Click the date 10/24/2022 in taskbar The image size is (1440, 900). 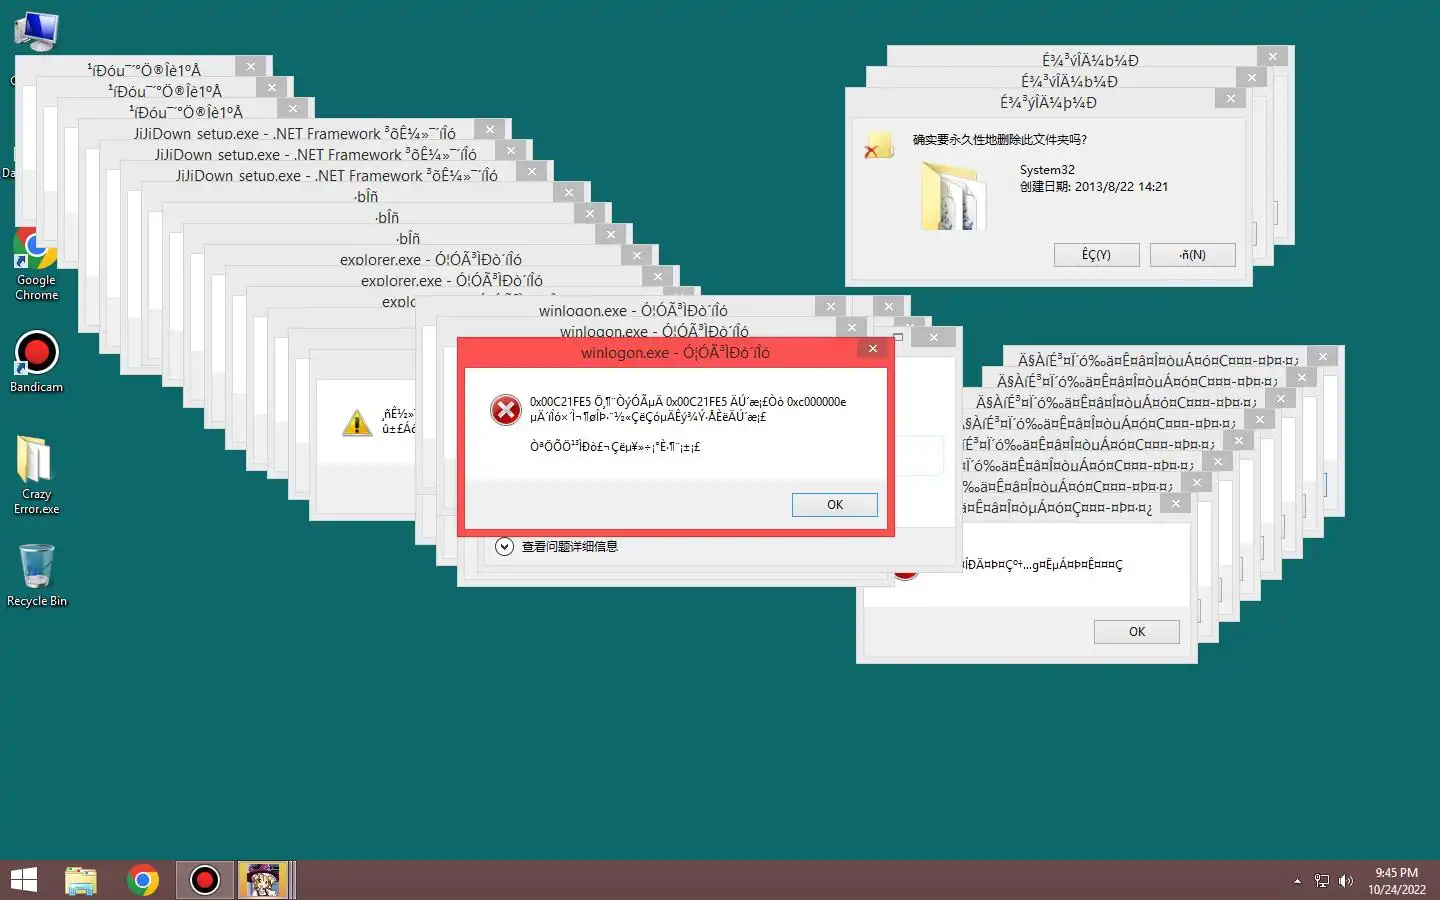[x=1397, y=890]
